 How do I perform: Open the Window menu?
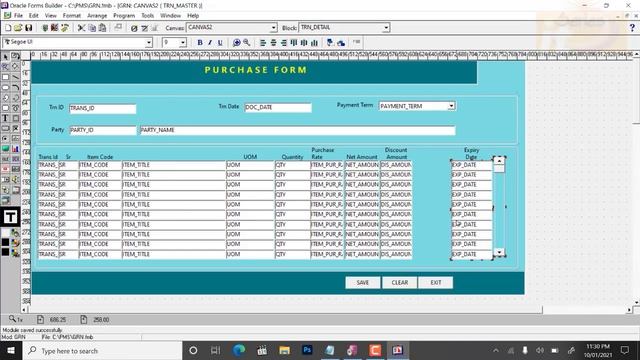[x=170, y=16]
